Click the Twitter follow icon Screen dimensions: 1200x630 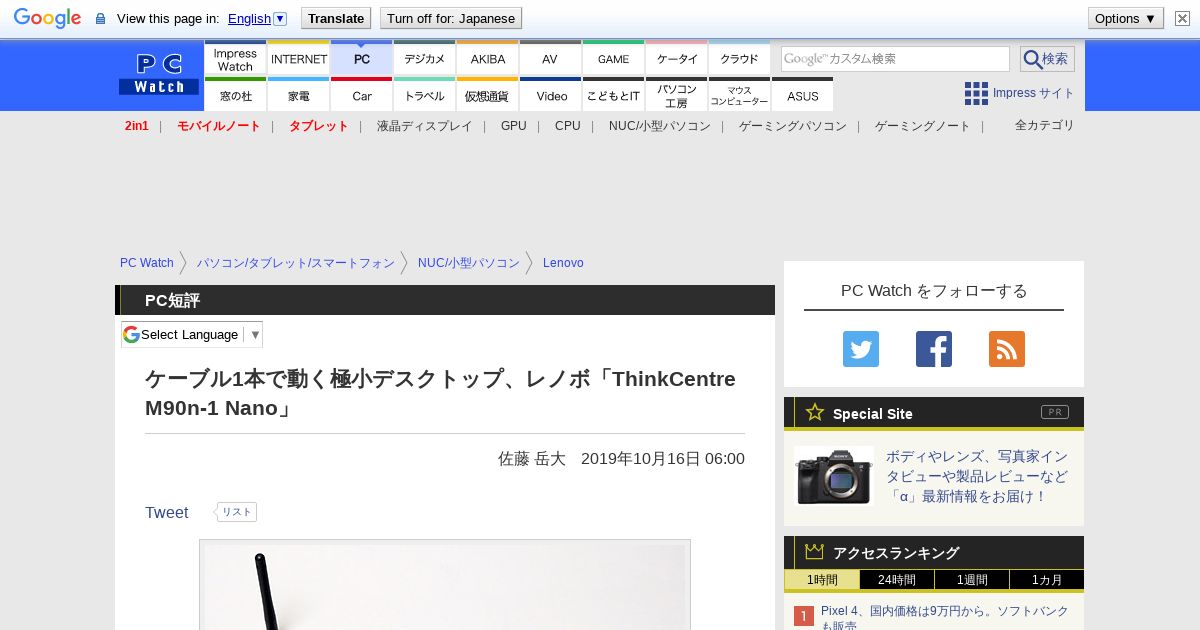click(x=861, y=349)
